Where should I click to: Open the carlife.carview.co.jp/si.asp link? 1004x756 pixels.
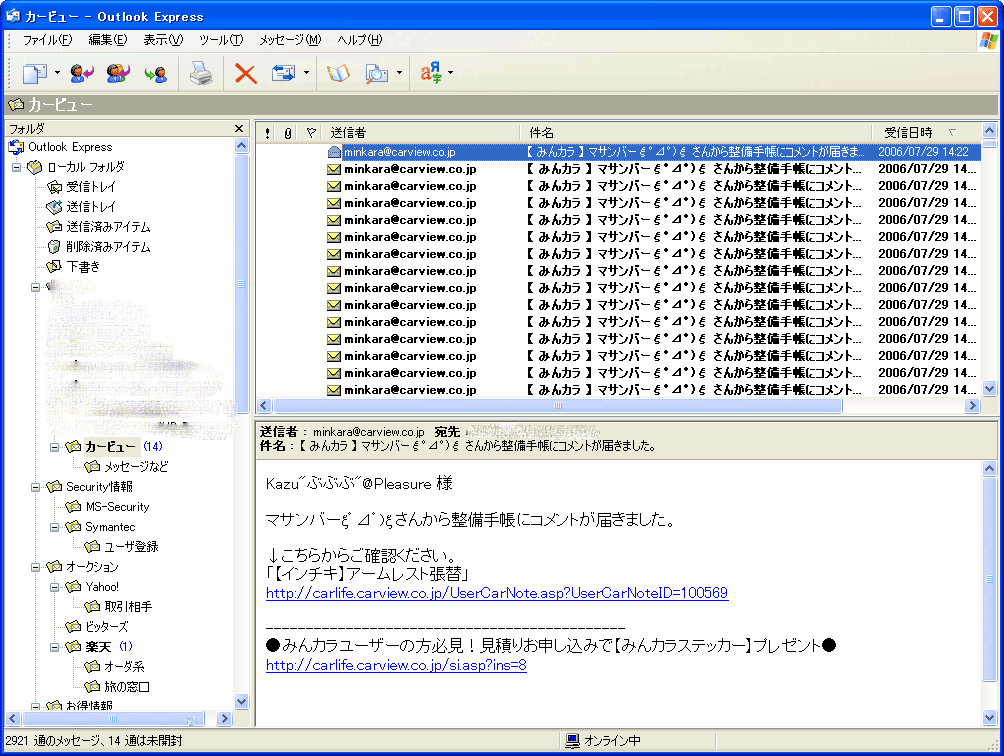click(x=396, y=665)
